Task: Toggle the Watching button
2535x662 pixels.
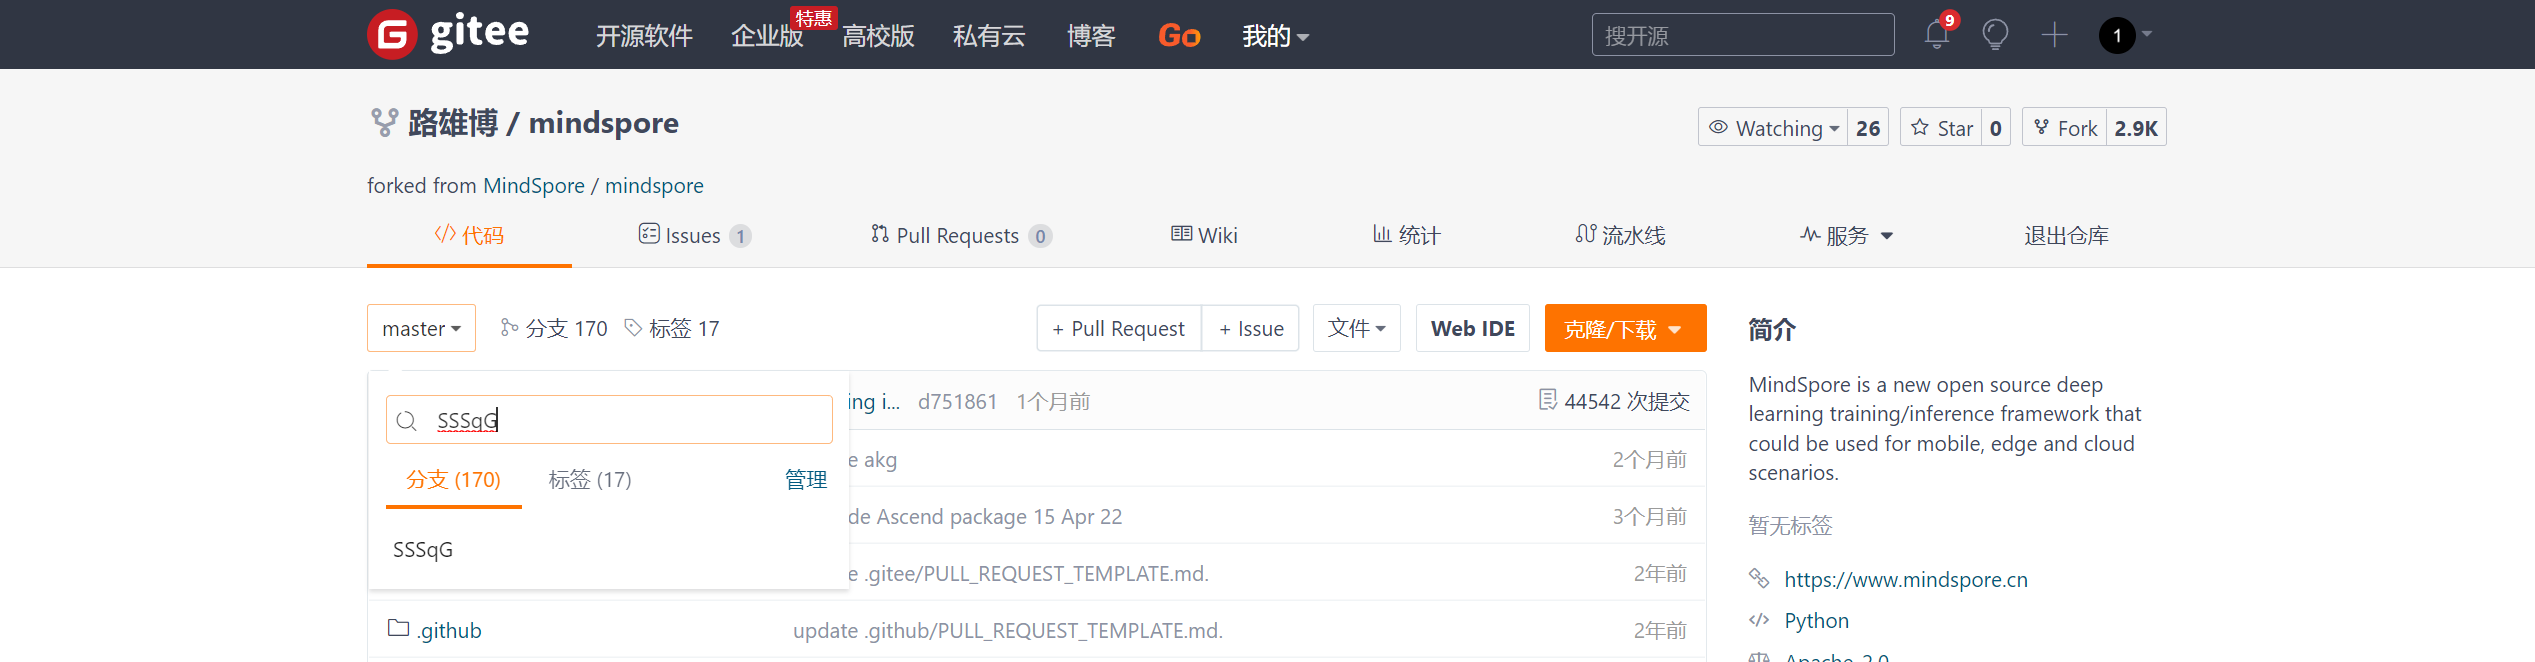Action: pyautogui.click(x=1772, y=128)
